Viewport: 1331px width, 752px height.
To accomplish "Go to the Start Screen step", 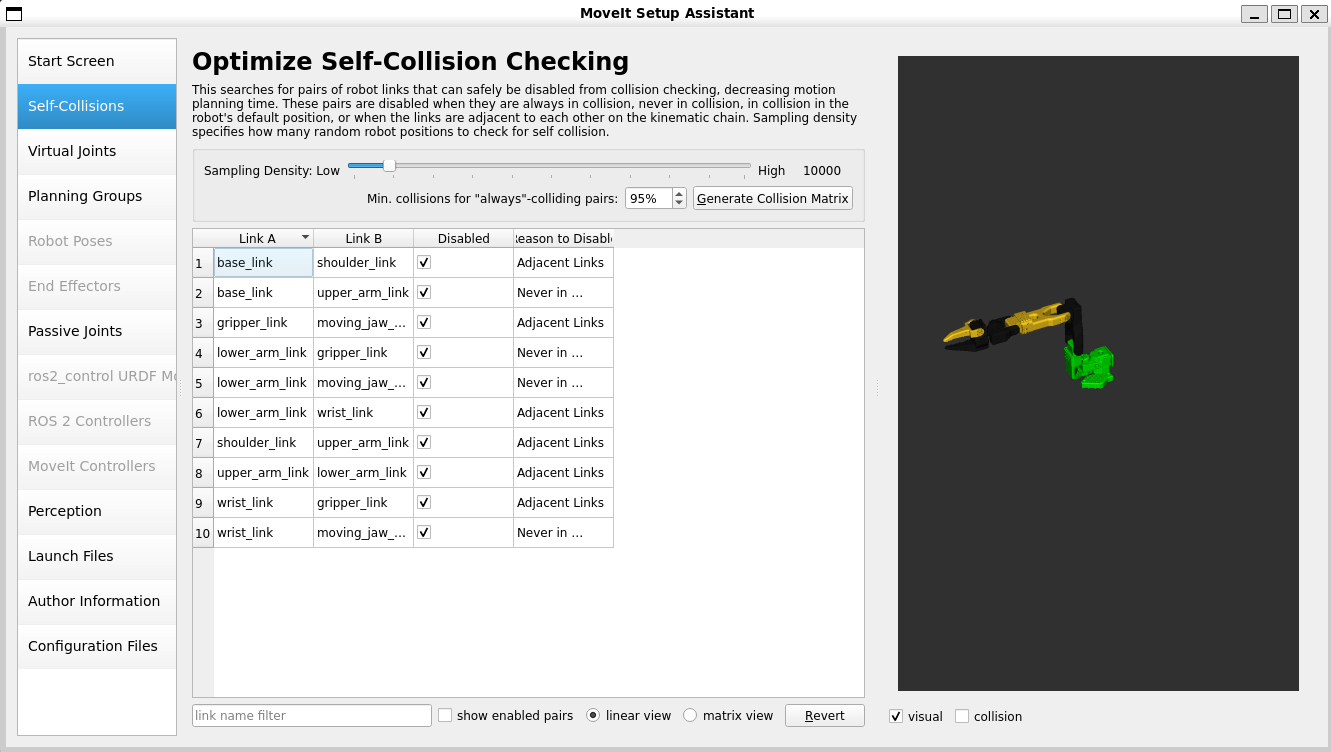I will (x=97, y=61).
